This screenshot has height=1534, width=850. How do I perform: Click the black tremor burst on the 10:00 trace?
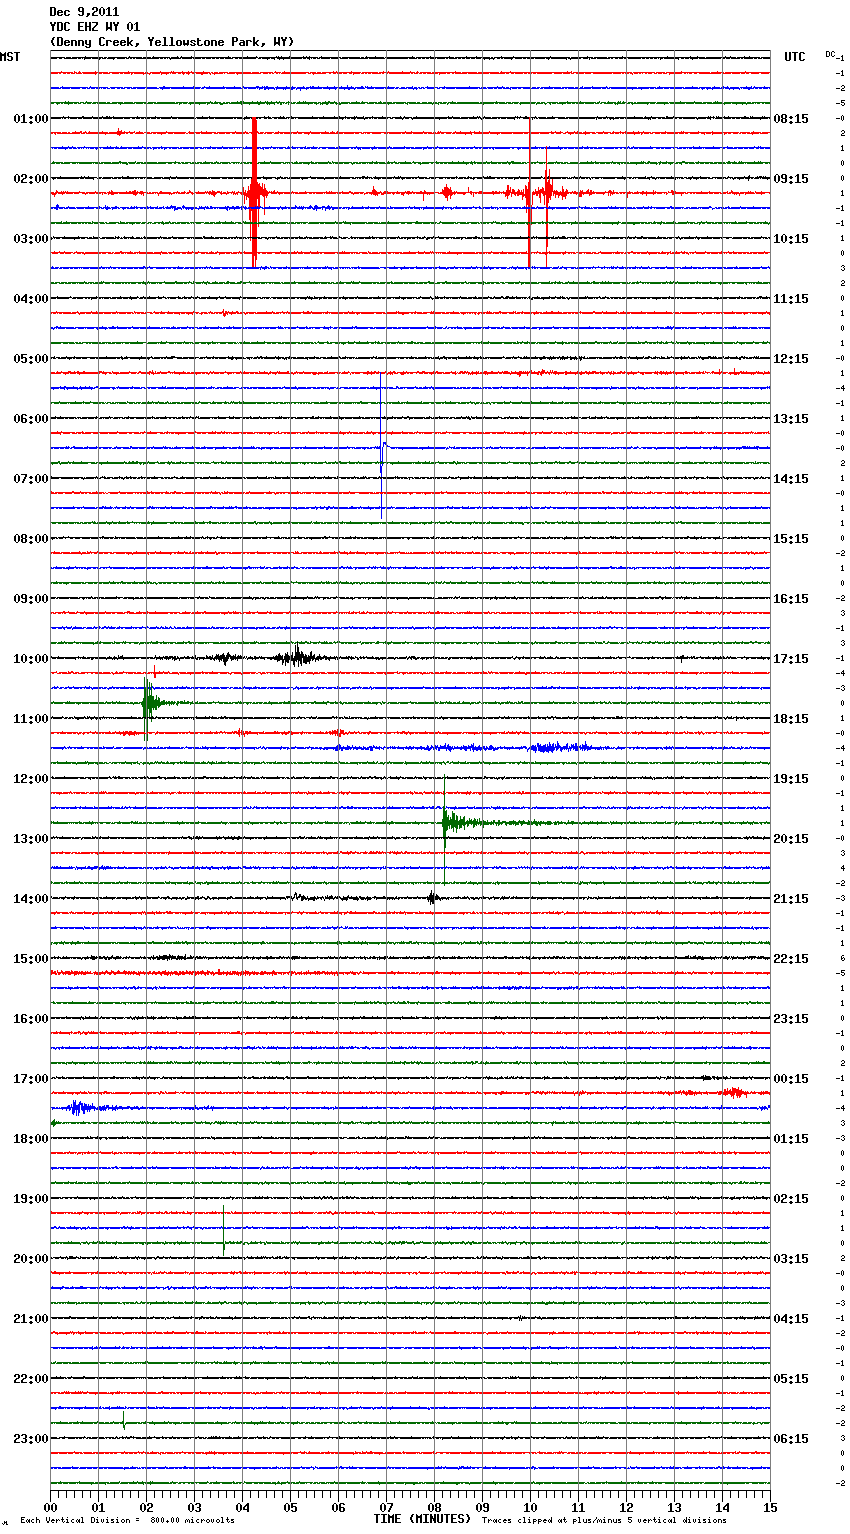pyautogui.click(x=297, y=657)
